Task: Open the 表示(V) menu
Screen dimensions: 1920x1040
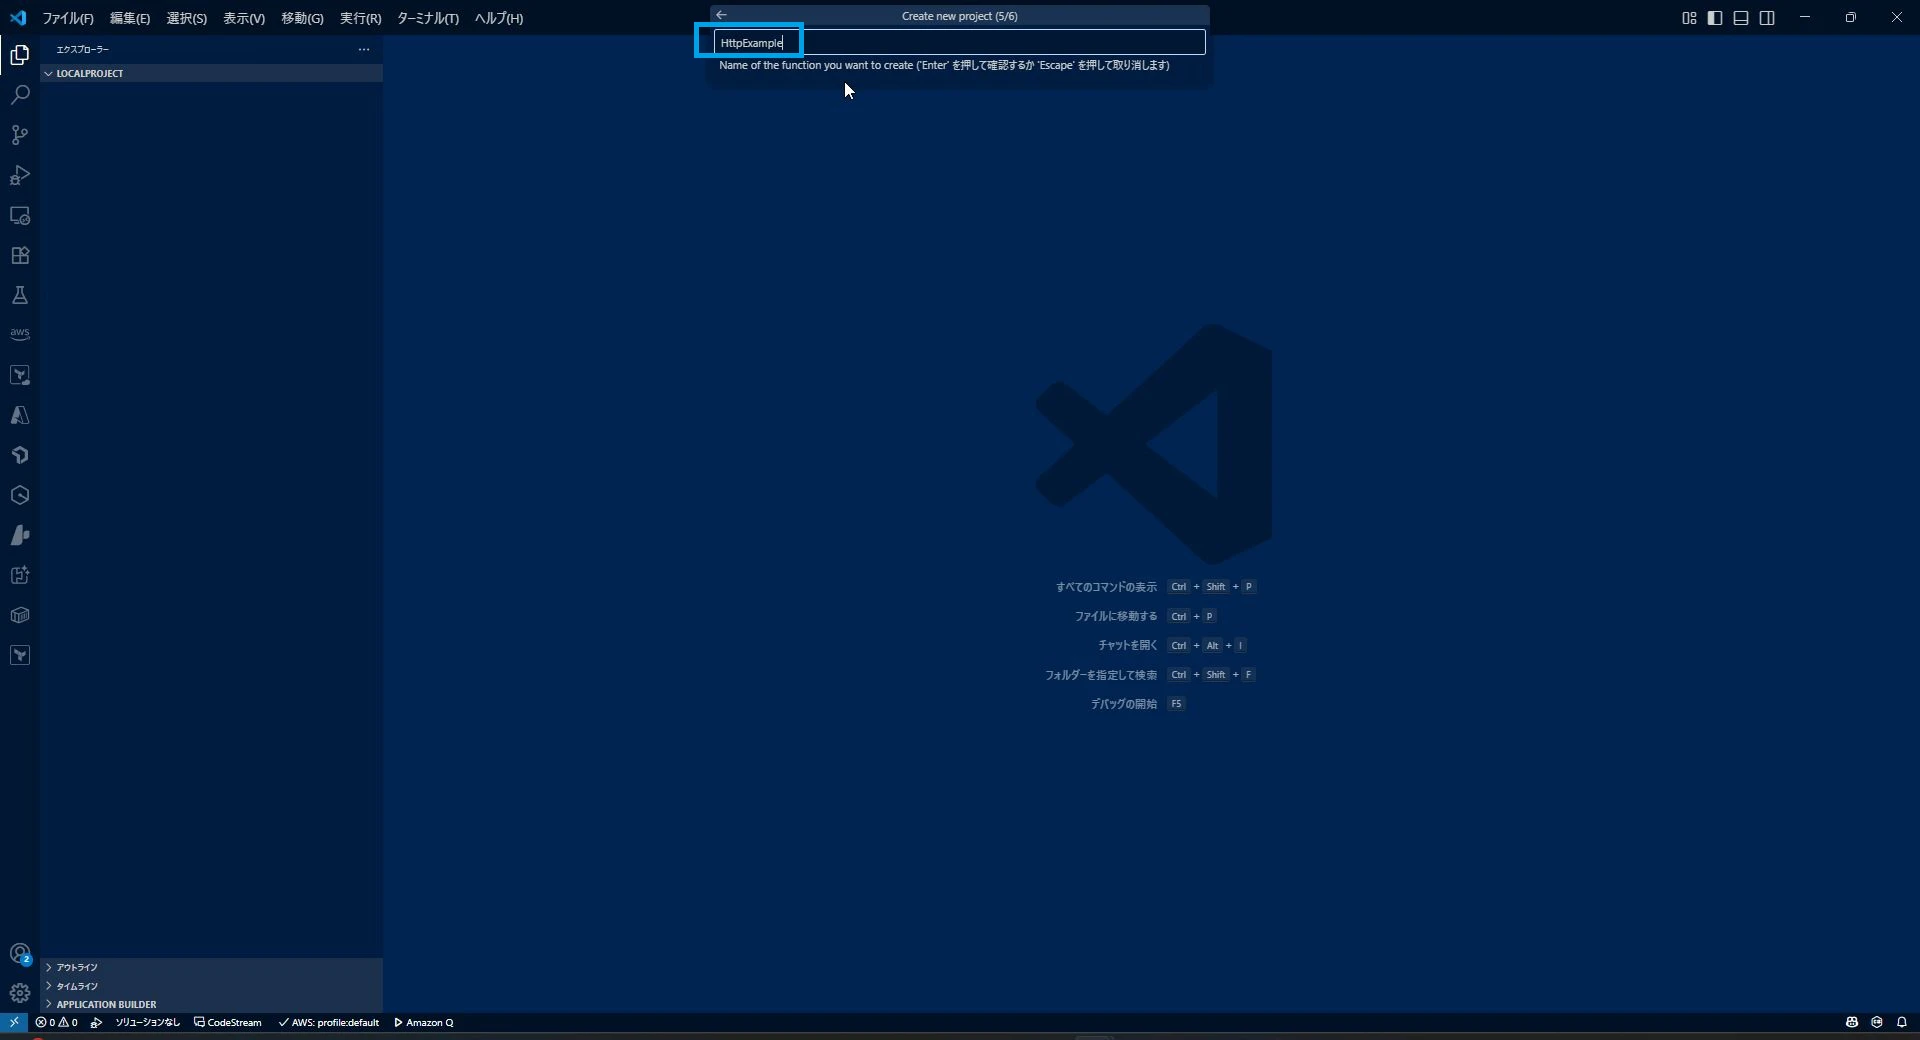Action: click(244, 18)
